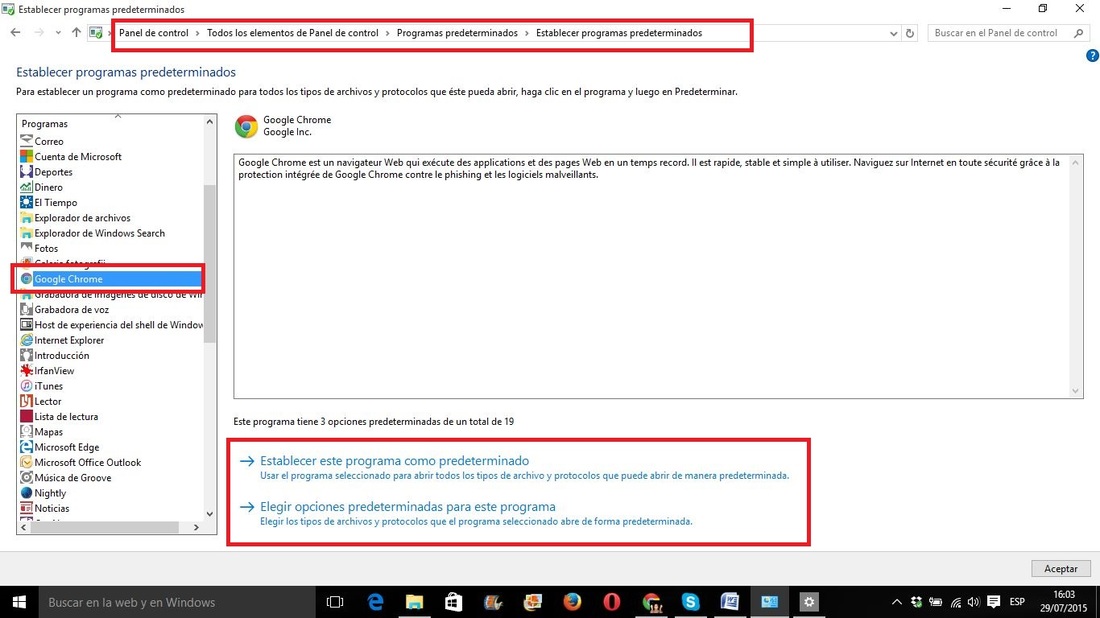This screenshot has width=1100, height=618.
Task: Click programs list horizontal scroll right arrow
Action: pos(196,528)
